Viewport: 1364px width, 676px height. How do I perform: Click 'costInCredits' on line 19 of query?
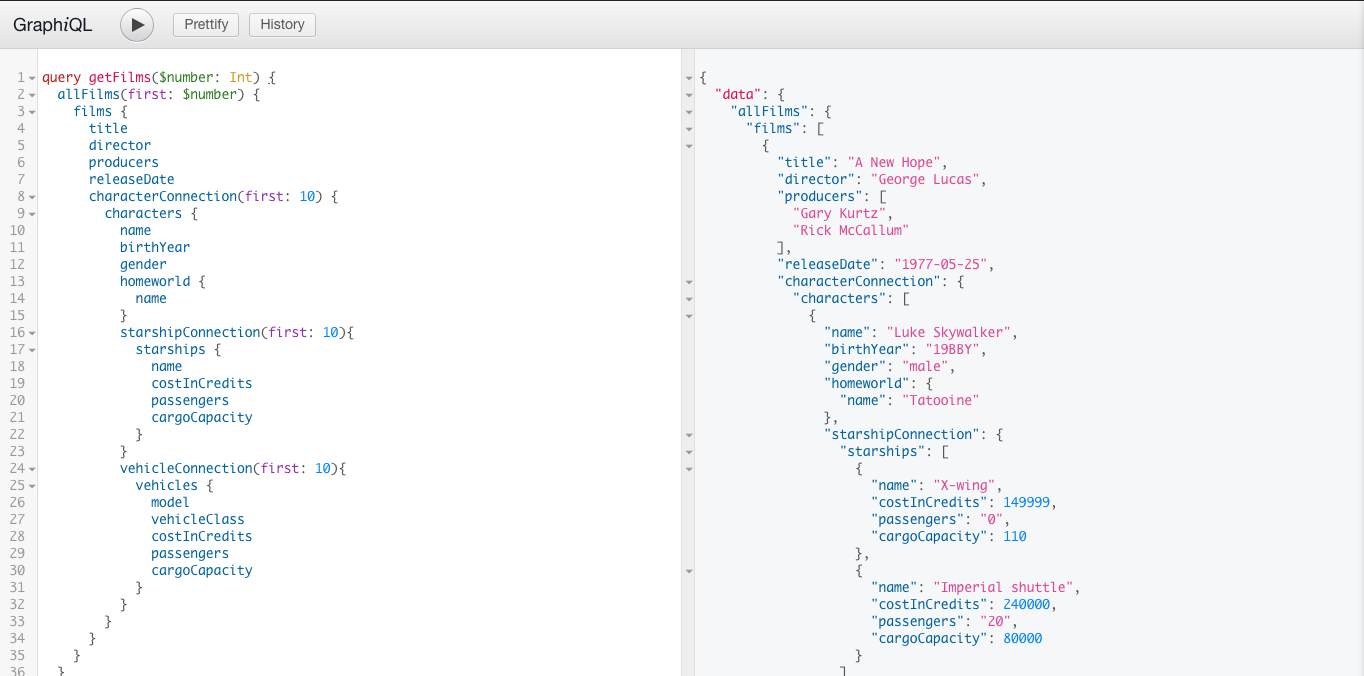tap(202, 383)
